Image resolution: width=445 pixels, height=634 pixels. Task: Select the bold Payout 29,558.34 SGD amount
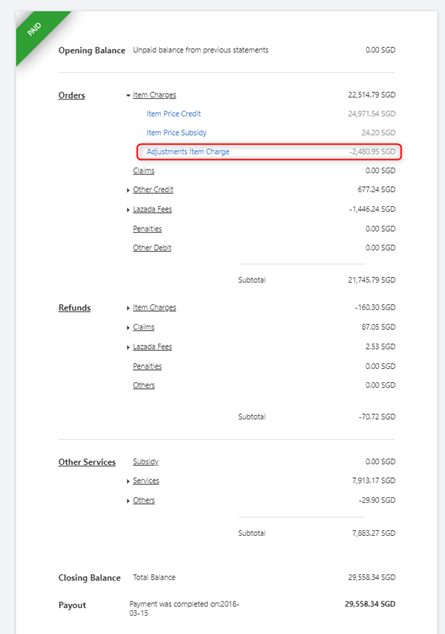pyautogui.click(x=370, y=604)
